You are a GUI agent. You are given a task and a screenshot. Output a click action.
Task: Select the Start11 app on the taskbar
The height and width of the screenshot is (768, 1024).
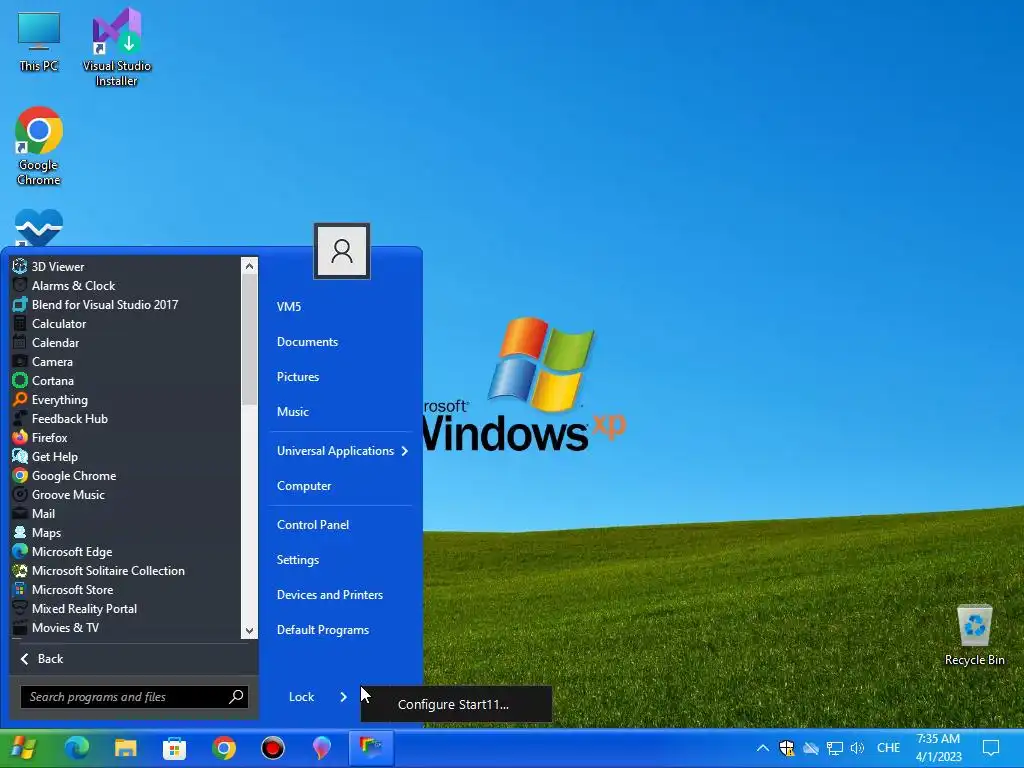(370, 748)
